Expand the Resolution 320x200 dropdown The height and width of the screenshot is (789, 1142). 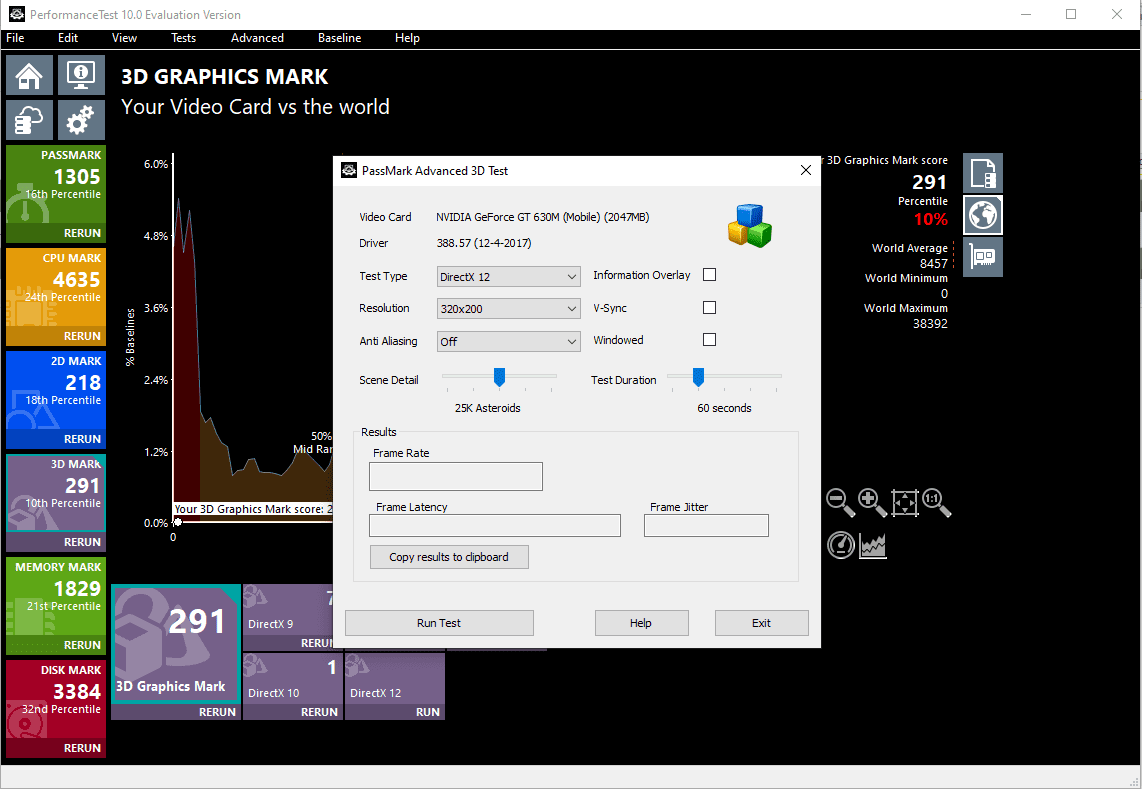[x=508, y=309]
